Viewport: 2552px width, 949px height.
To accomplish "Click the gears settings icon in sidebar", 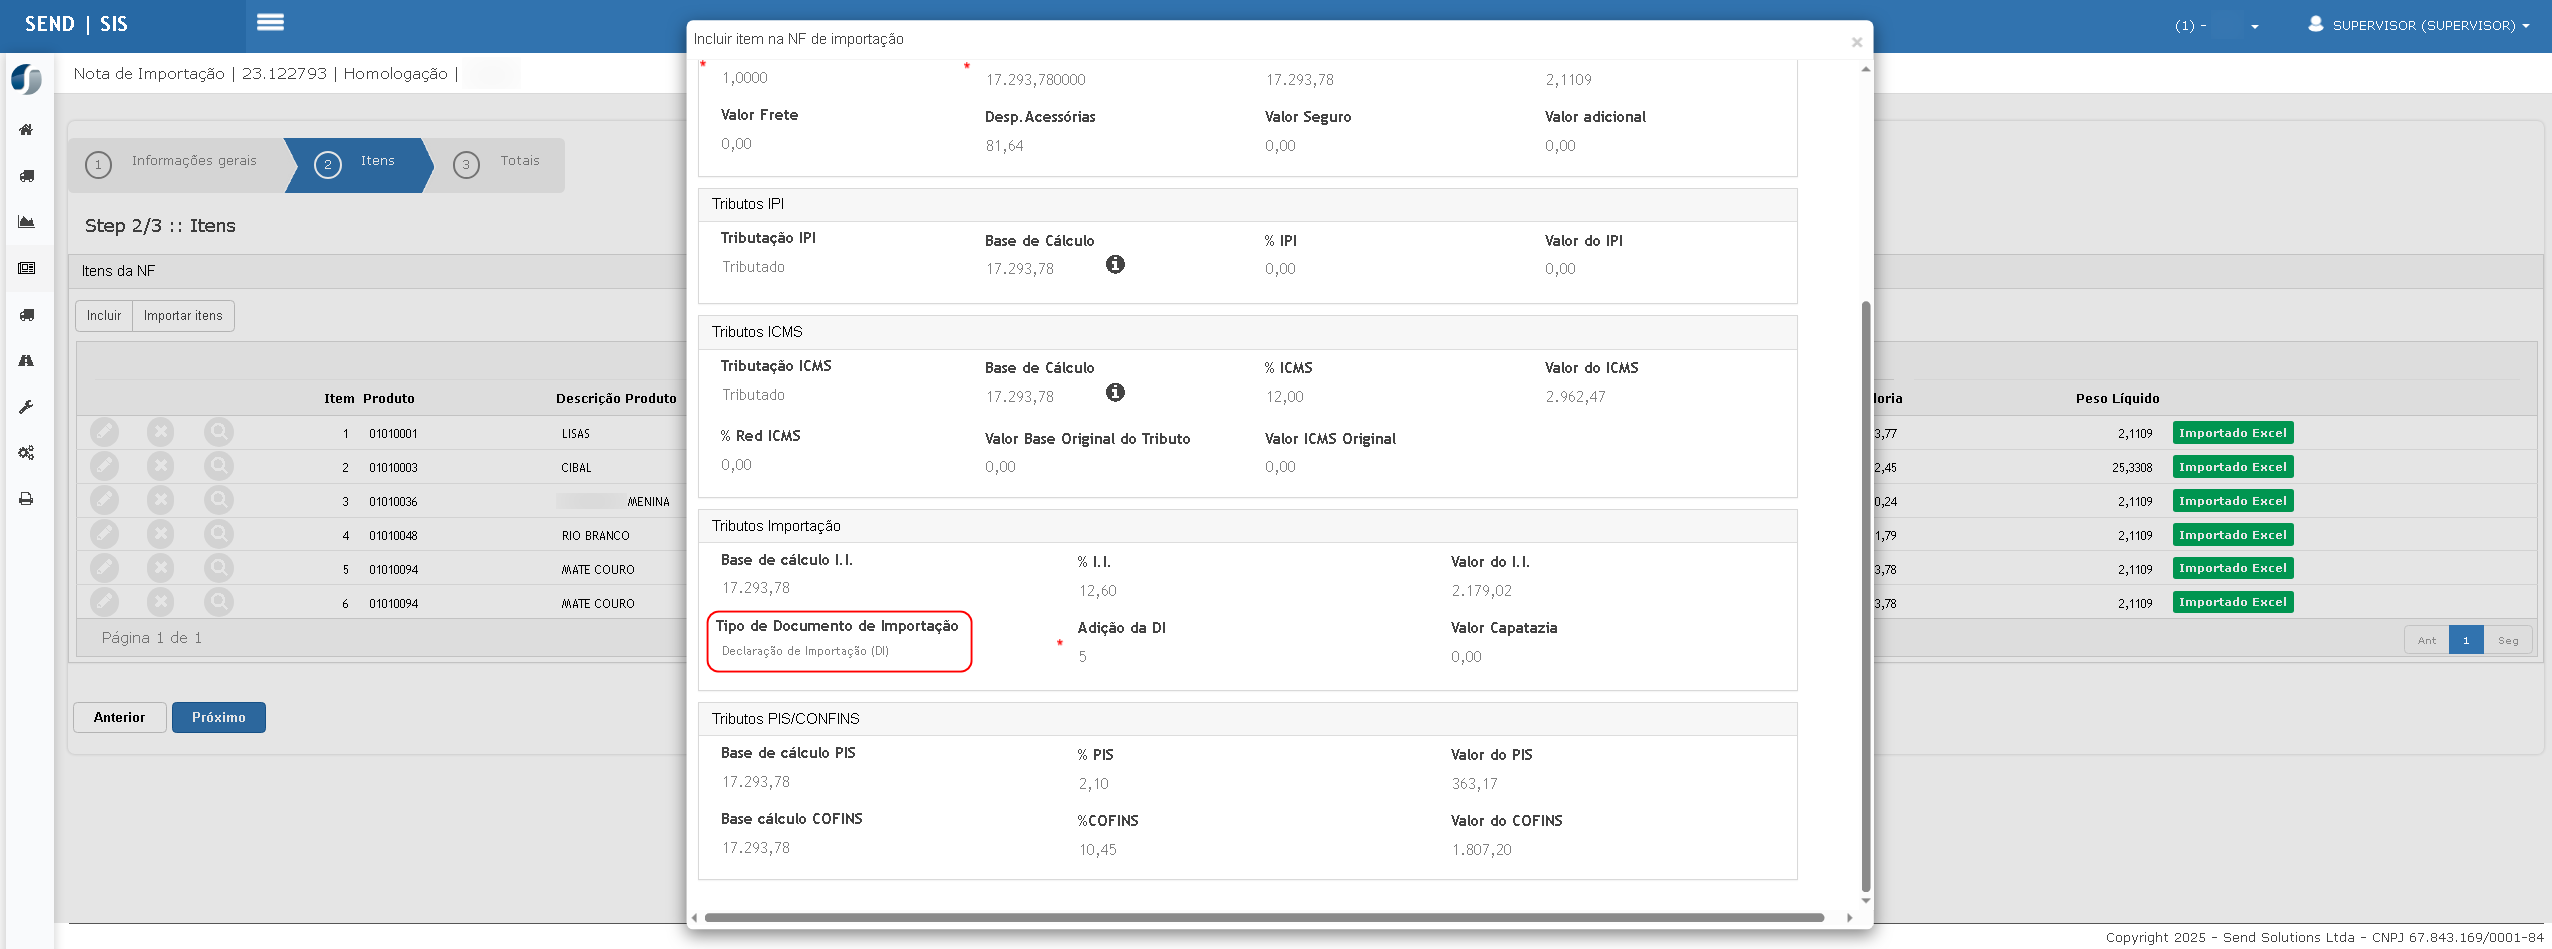I will tap(27, 453).
